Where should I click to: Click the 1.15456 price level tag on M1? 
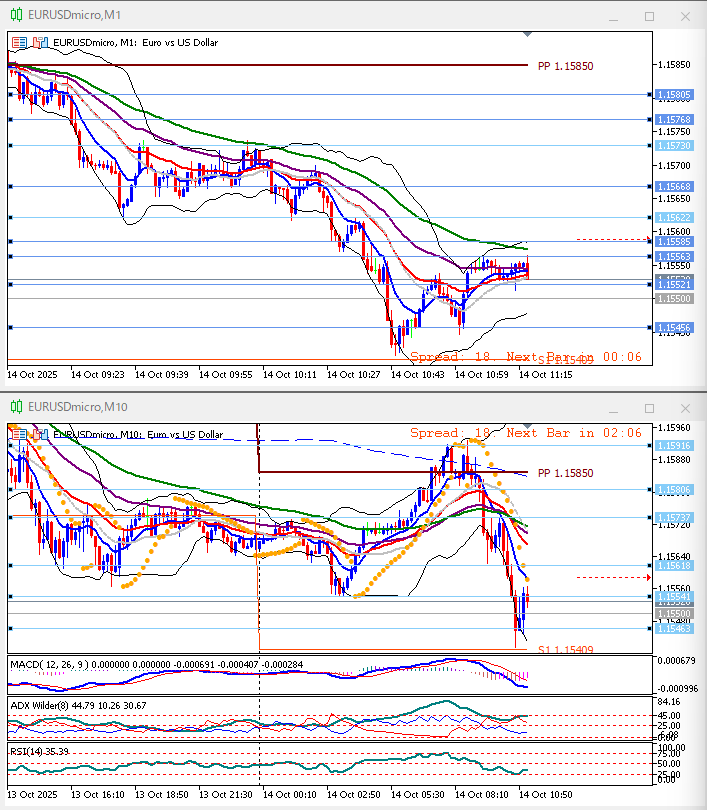coord(675,327)
